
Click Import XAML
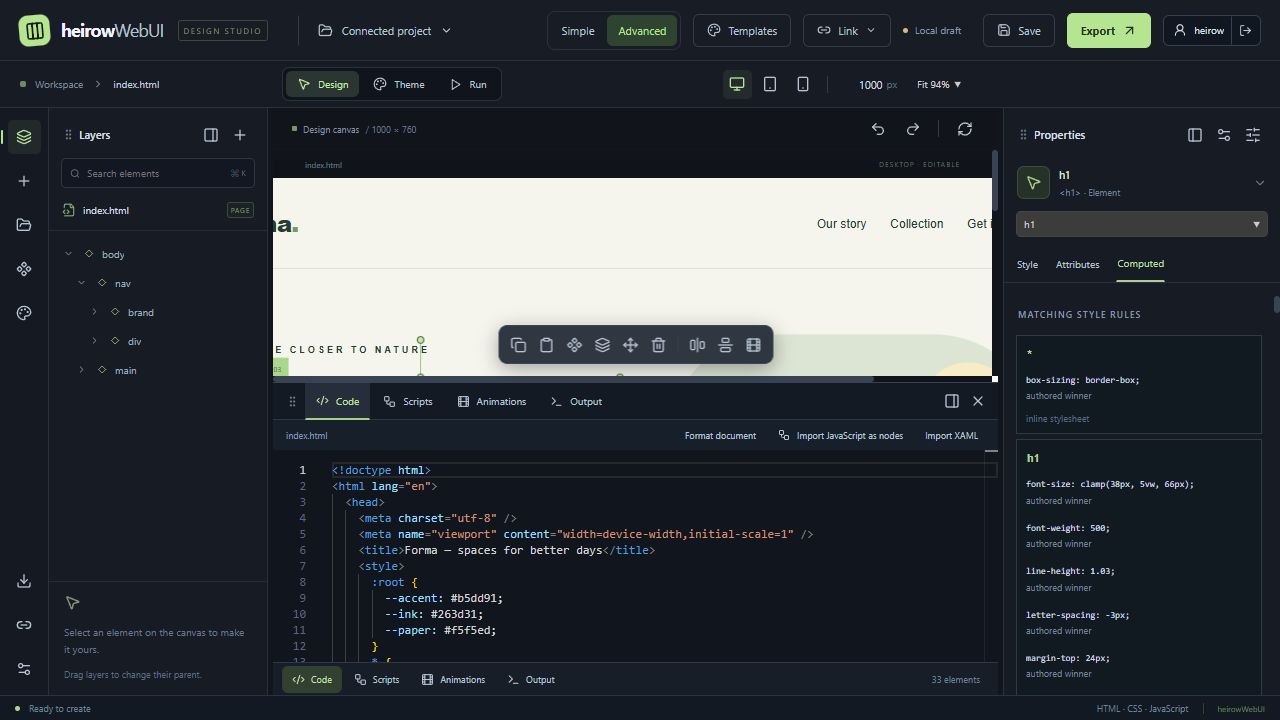(x=951, y=436)
